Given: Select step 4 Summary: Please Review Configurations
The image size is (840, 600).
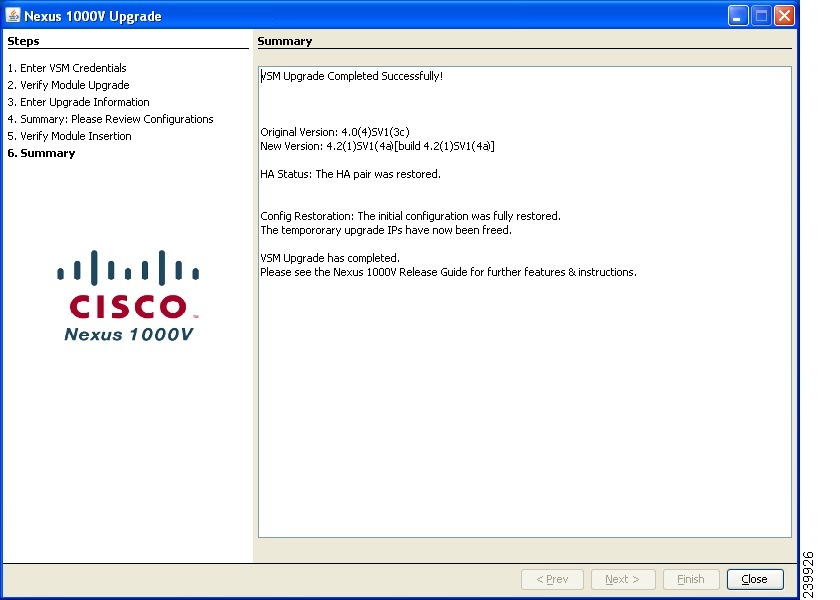Looking at the screenshot, I should coord(110,119).
